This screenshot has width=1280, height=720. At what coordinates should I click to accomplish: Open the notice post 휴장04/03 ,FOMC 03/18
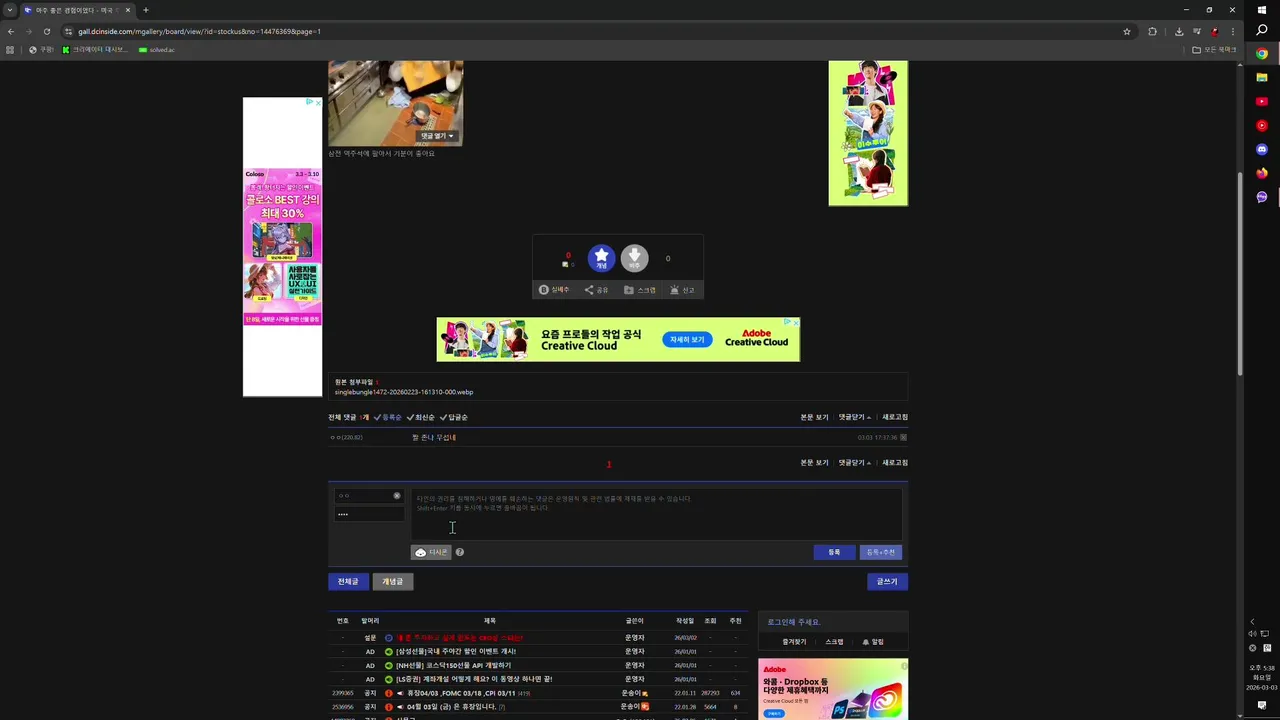click(x=461, y=693)
